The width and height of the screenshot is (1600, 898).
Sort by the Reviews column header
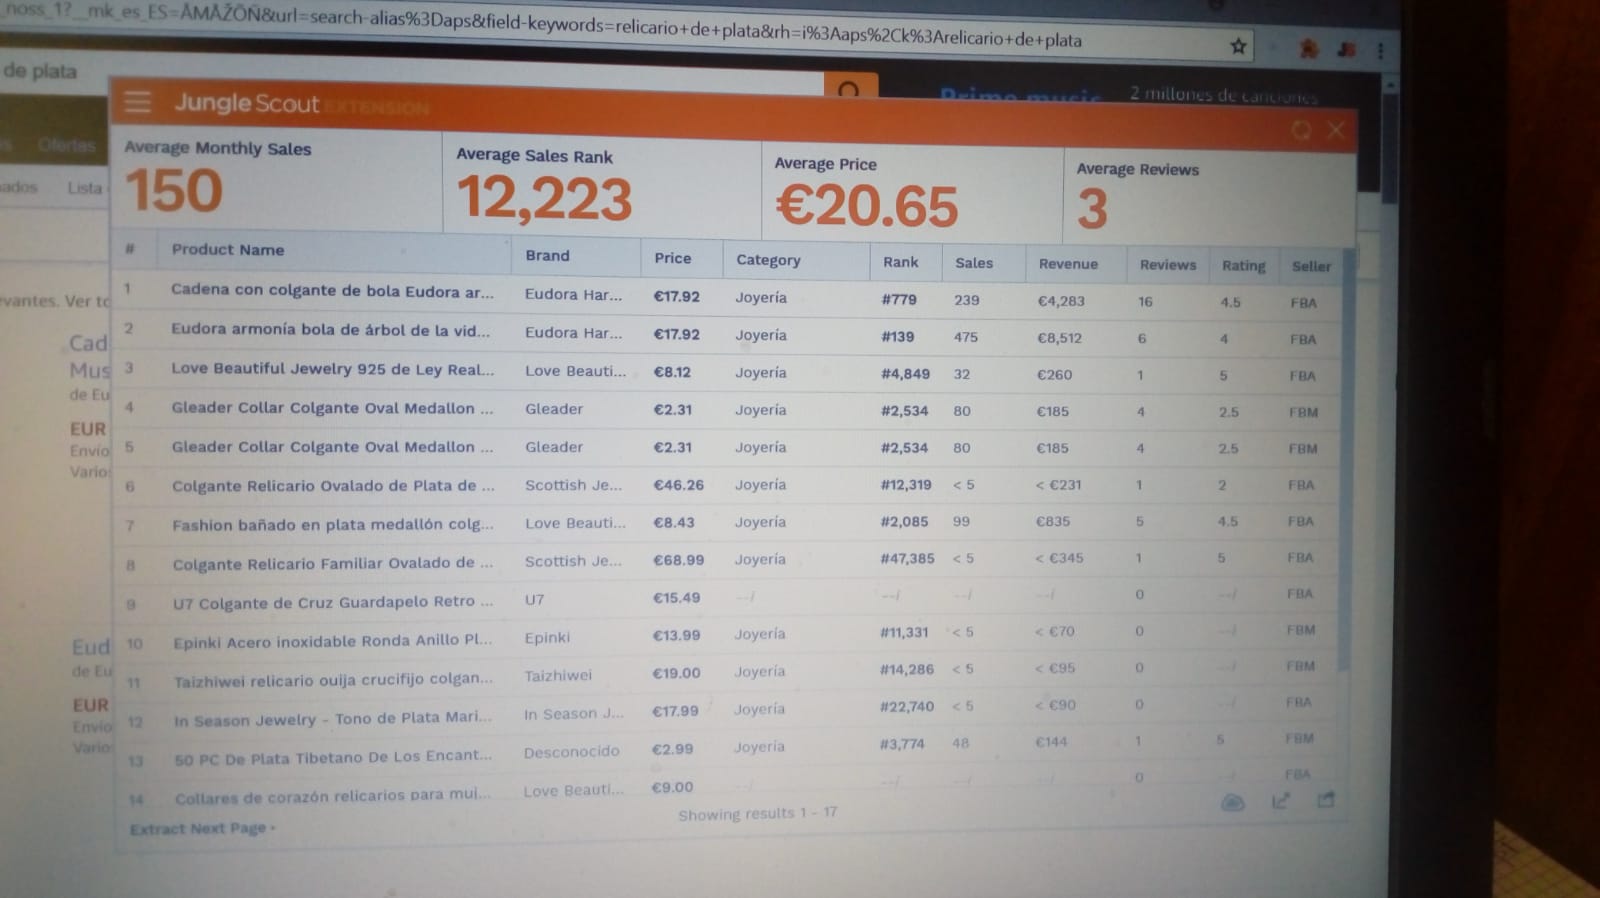coord(1168,265)
